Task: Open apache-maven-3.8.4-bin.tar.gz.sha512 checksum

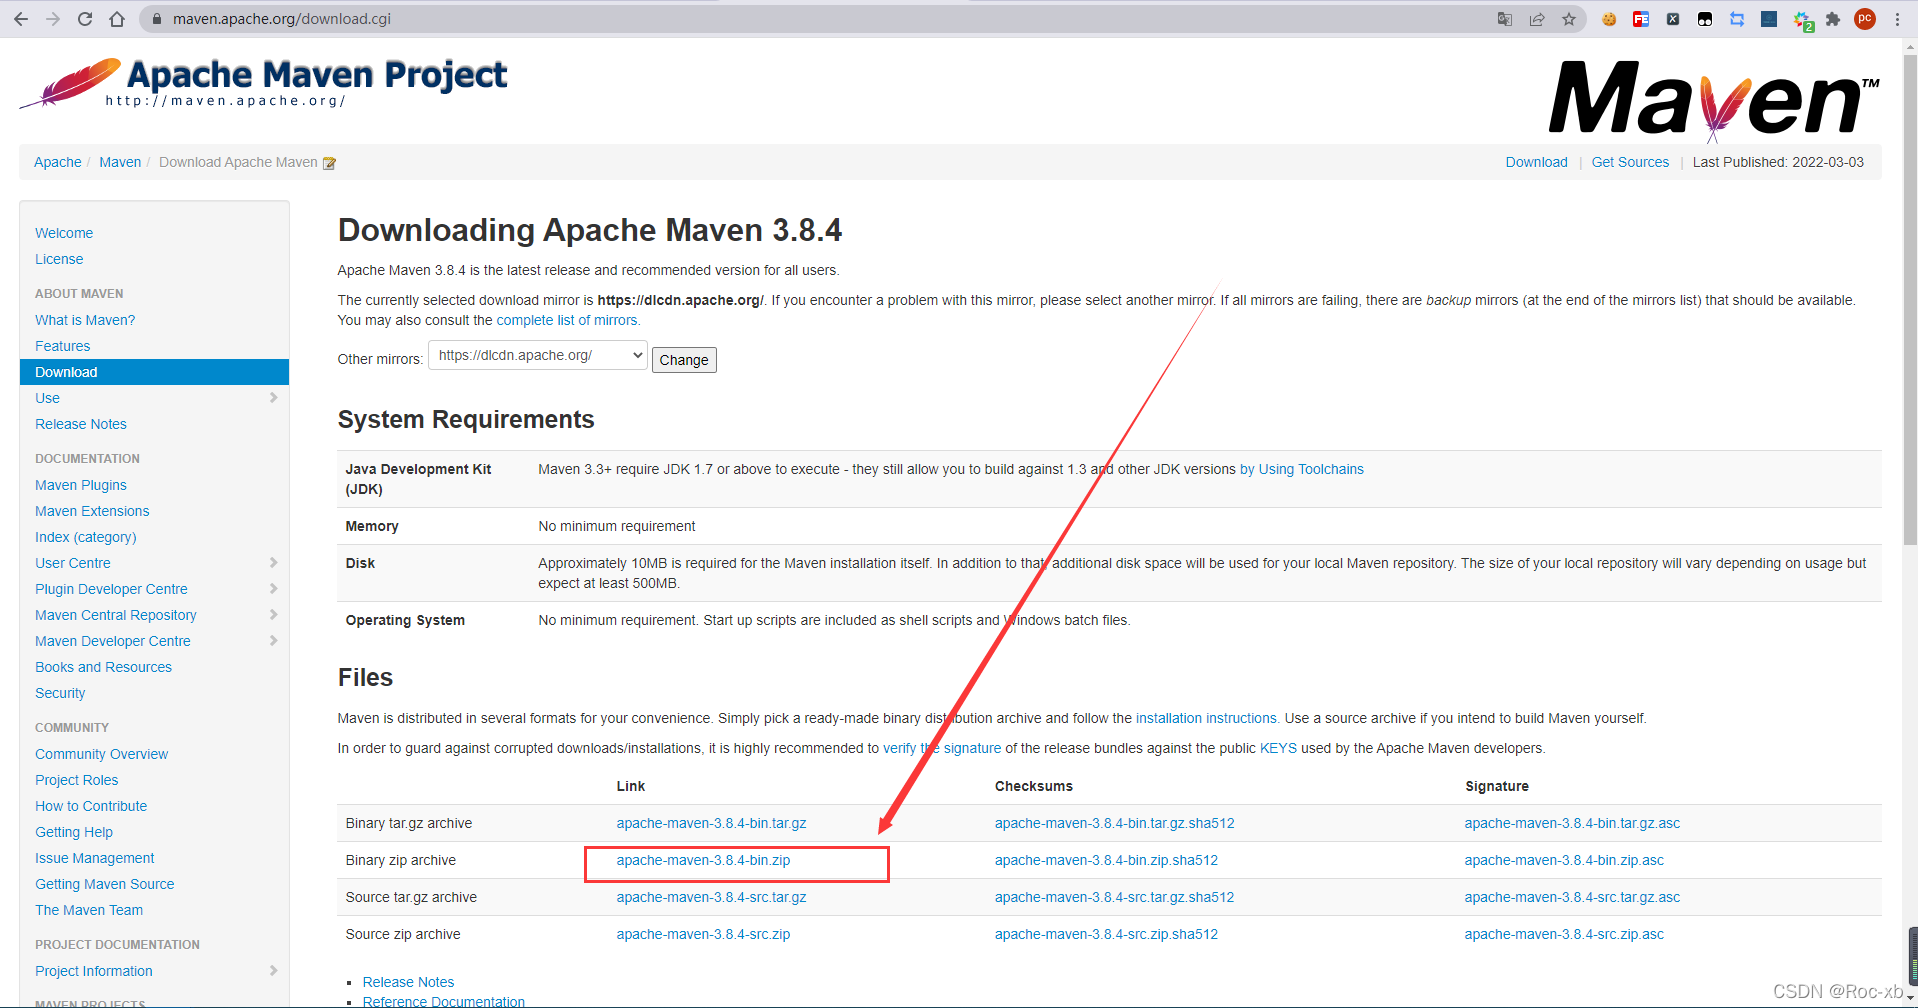Action: [1114, 823]
